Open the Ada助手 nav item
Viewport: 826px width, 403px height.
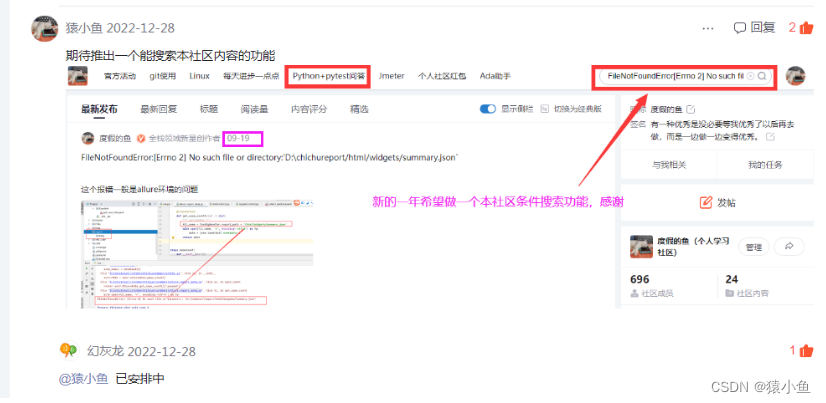[495, 76]
